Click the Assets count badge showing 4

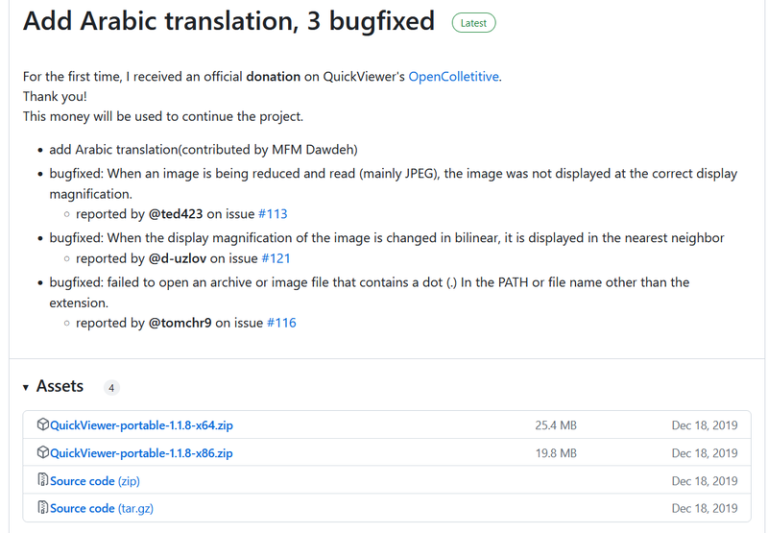pyautogui.click(x=111, y=388)
